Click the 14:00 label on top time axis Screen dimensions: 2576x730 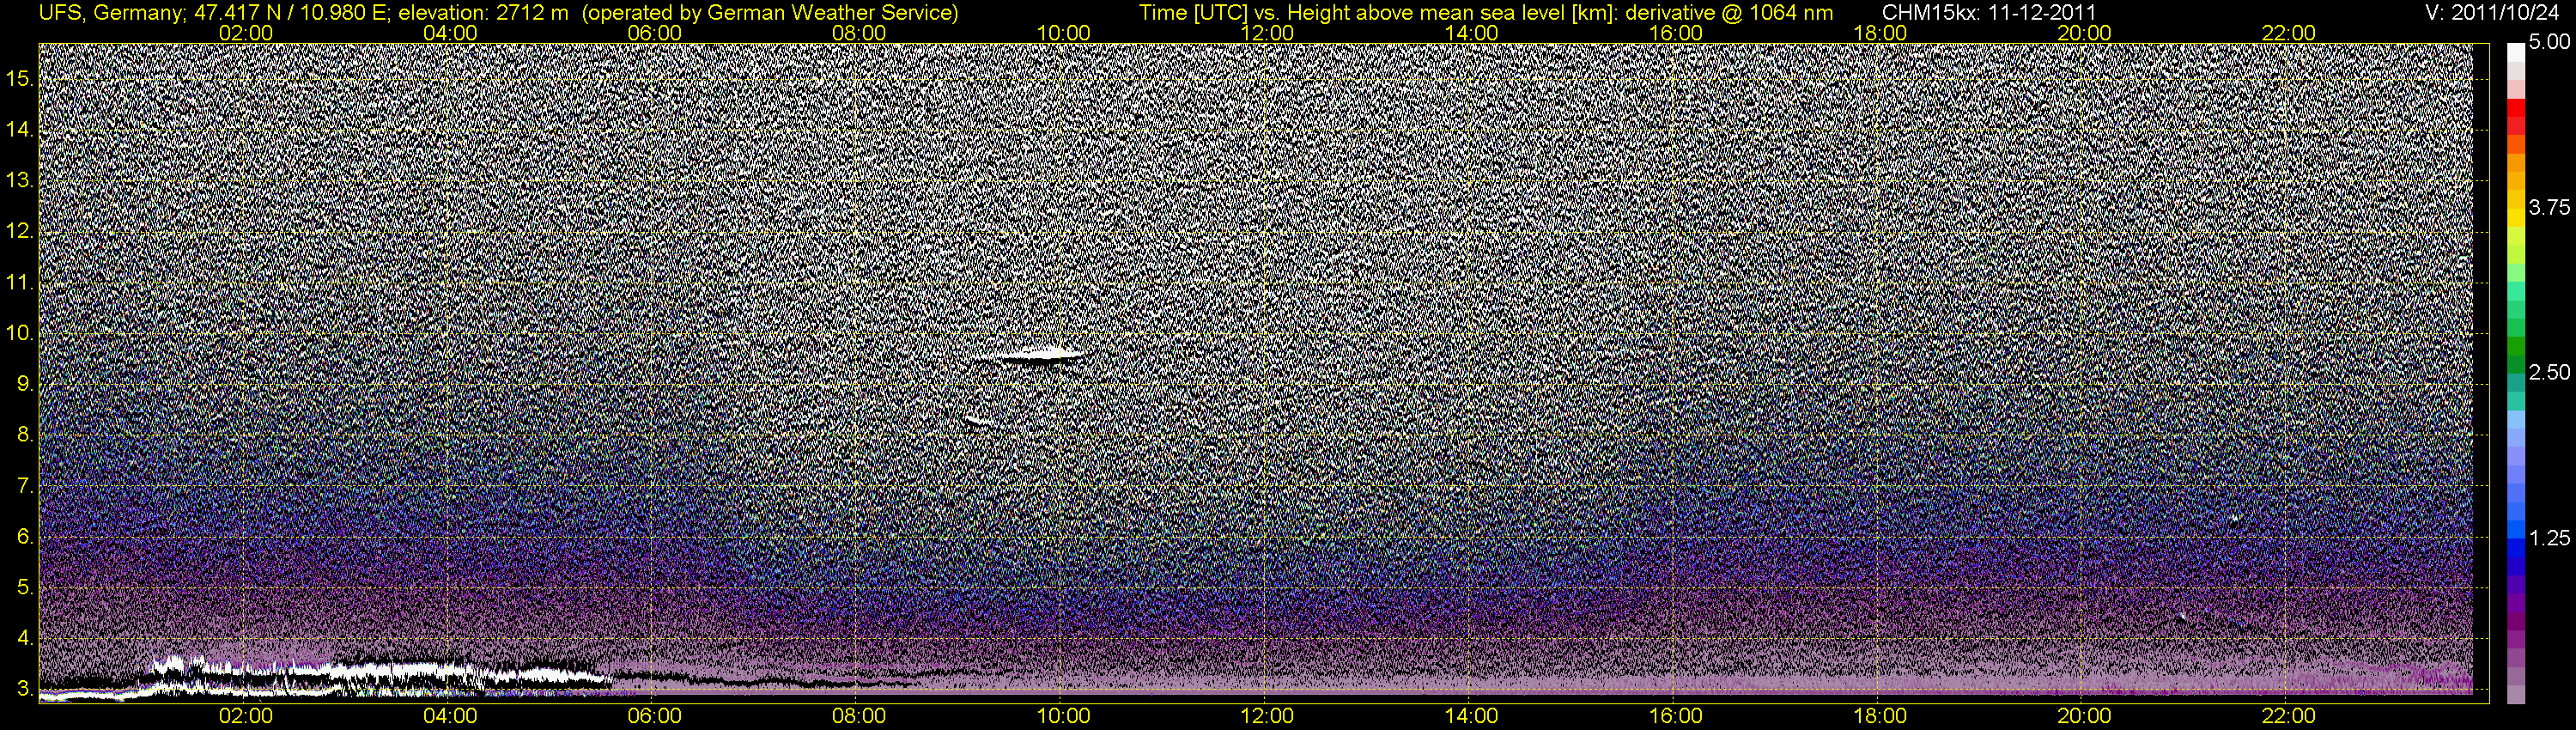tap(1472, 33)
